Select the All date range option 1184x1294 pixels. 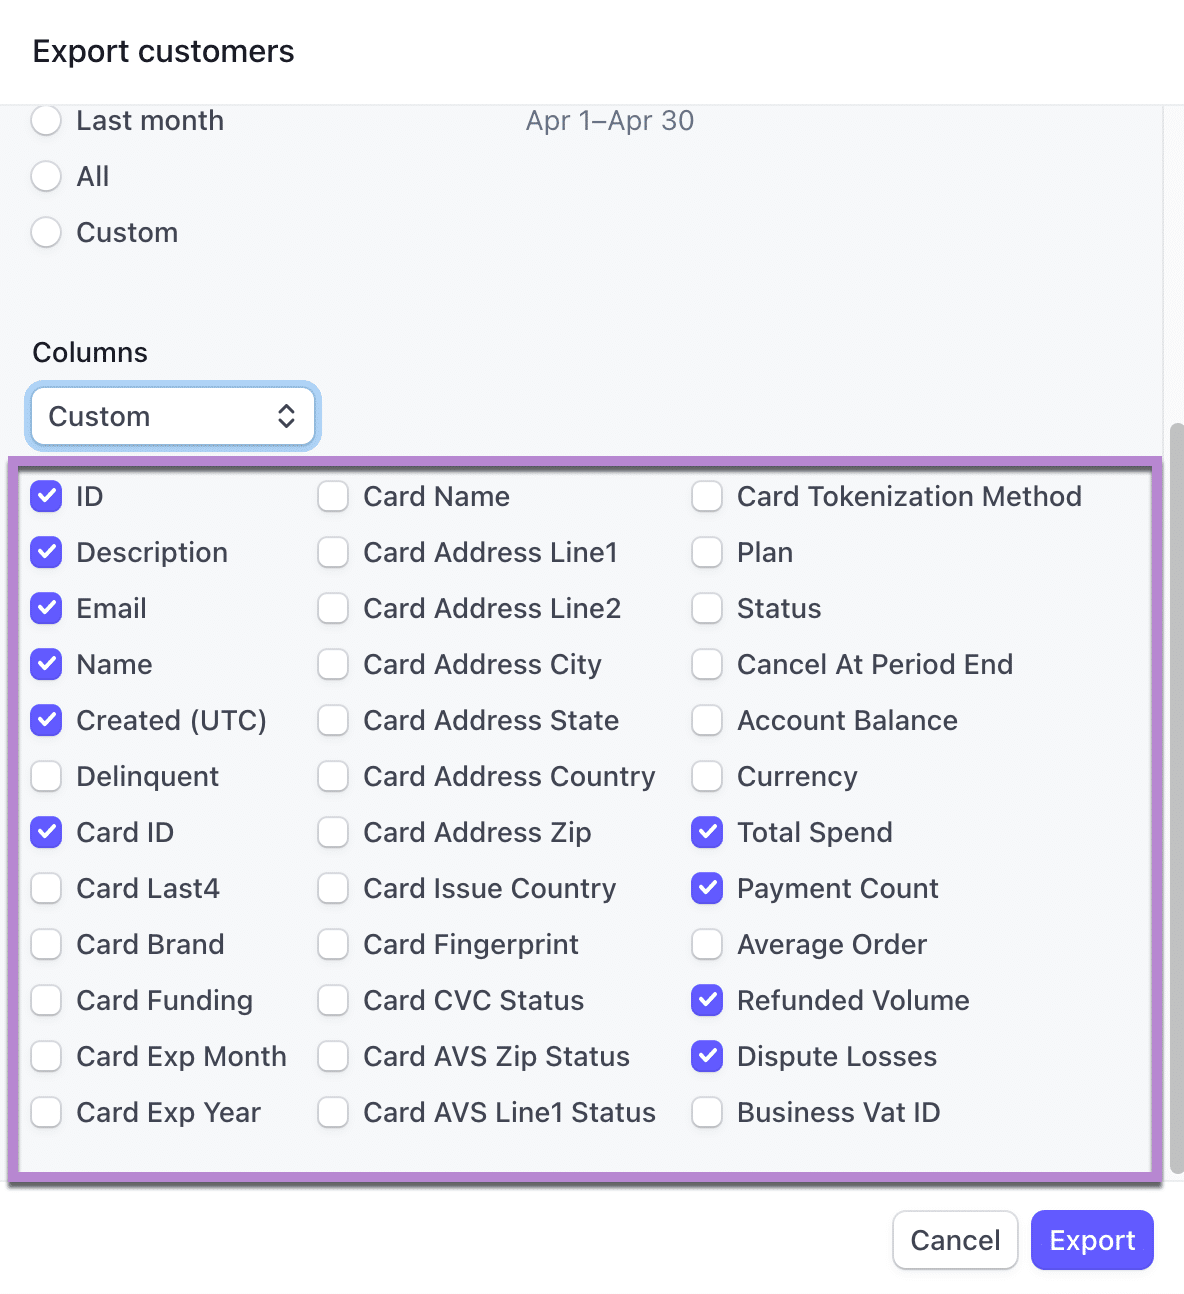click(x=46, y=177)
